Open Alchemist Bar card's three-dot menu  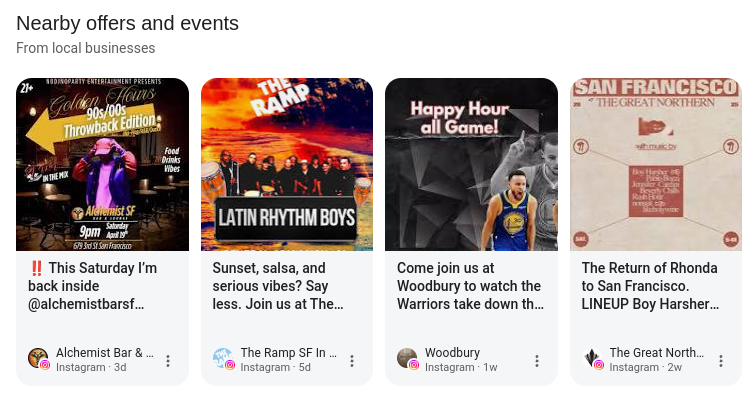click(x=168, y=361)
